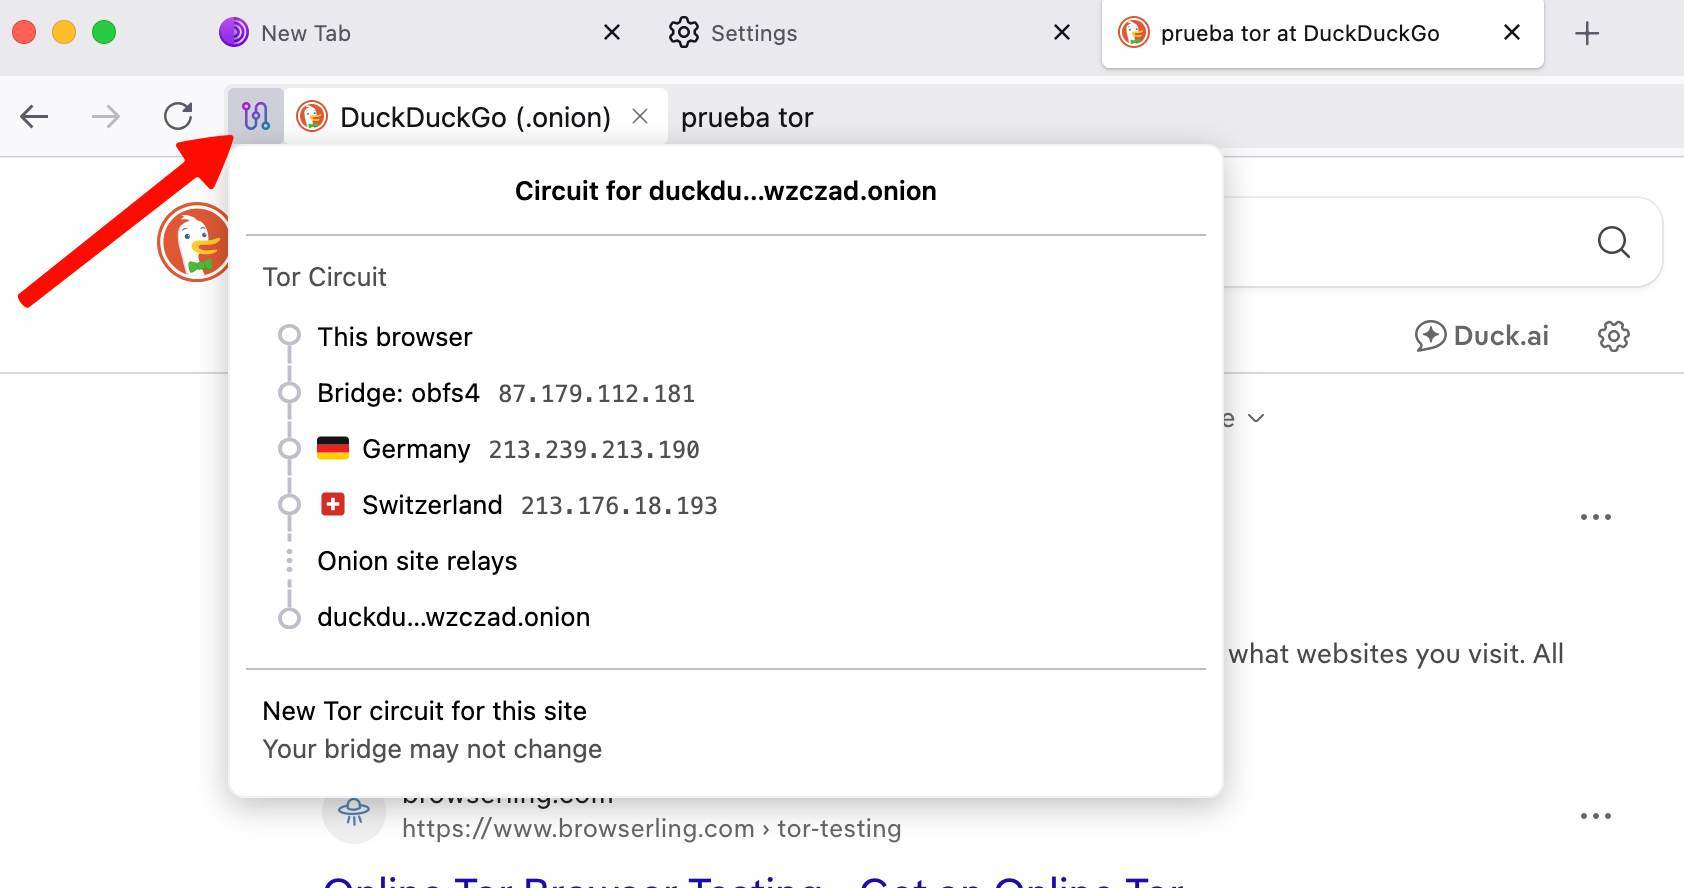This screenshot has height=888, width=1684.
Task: Click the DuckDuckGo duck logo
Action: click(x=194, y=242)
